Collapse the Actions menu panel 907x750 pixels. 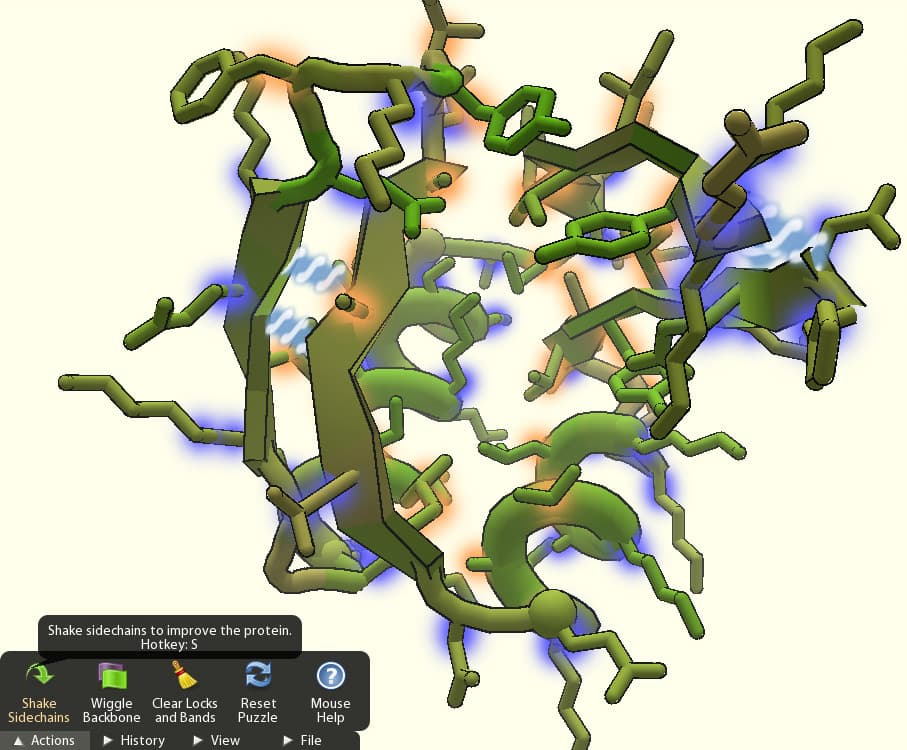[44, 740]
